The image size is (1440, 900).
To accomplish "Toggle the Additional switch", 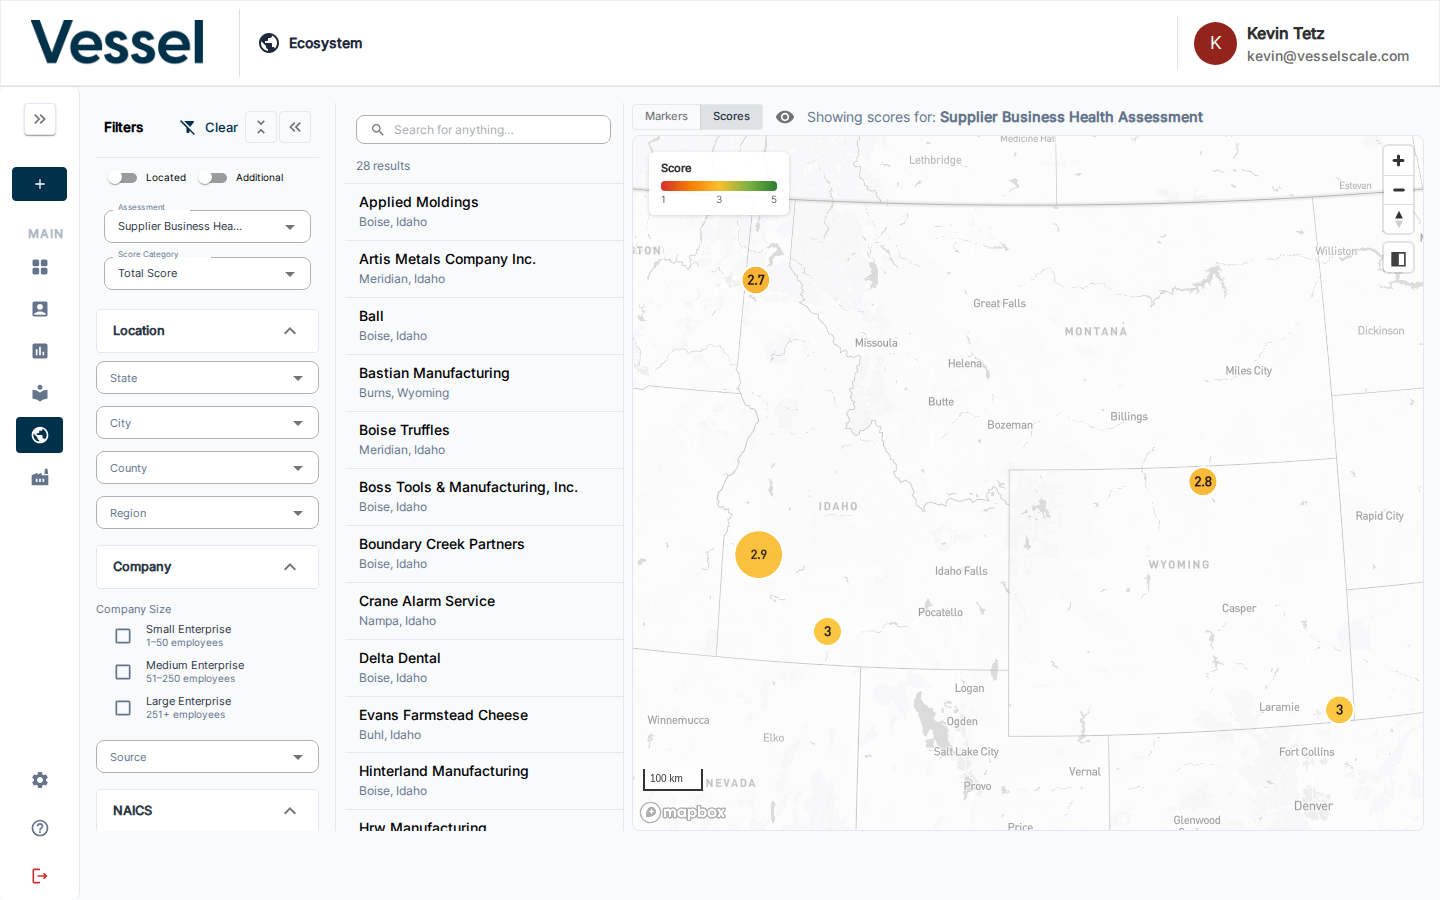I will click(x=212, y=178).
